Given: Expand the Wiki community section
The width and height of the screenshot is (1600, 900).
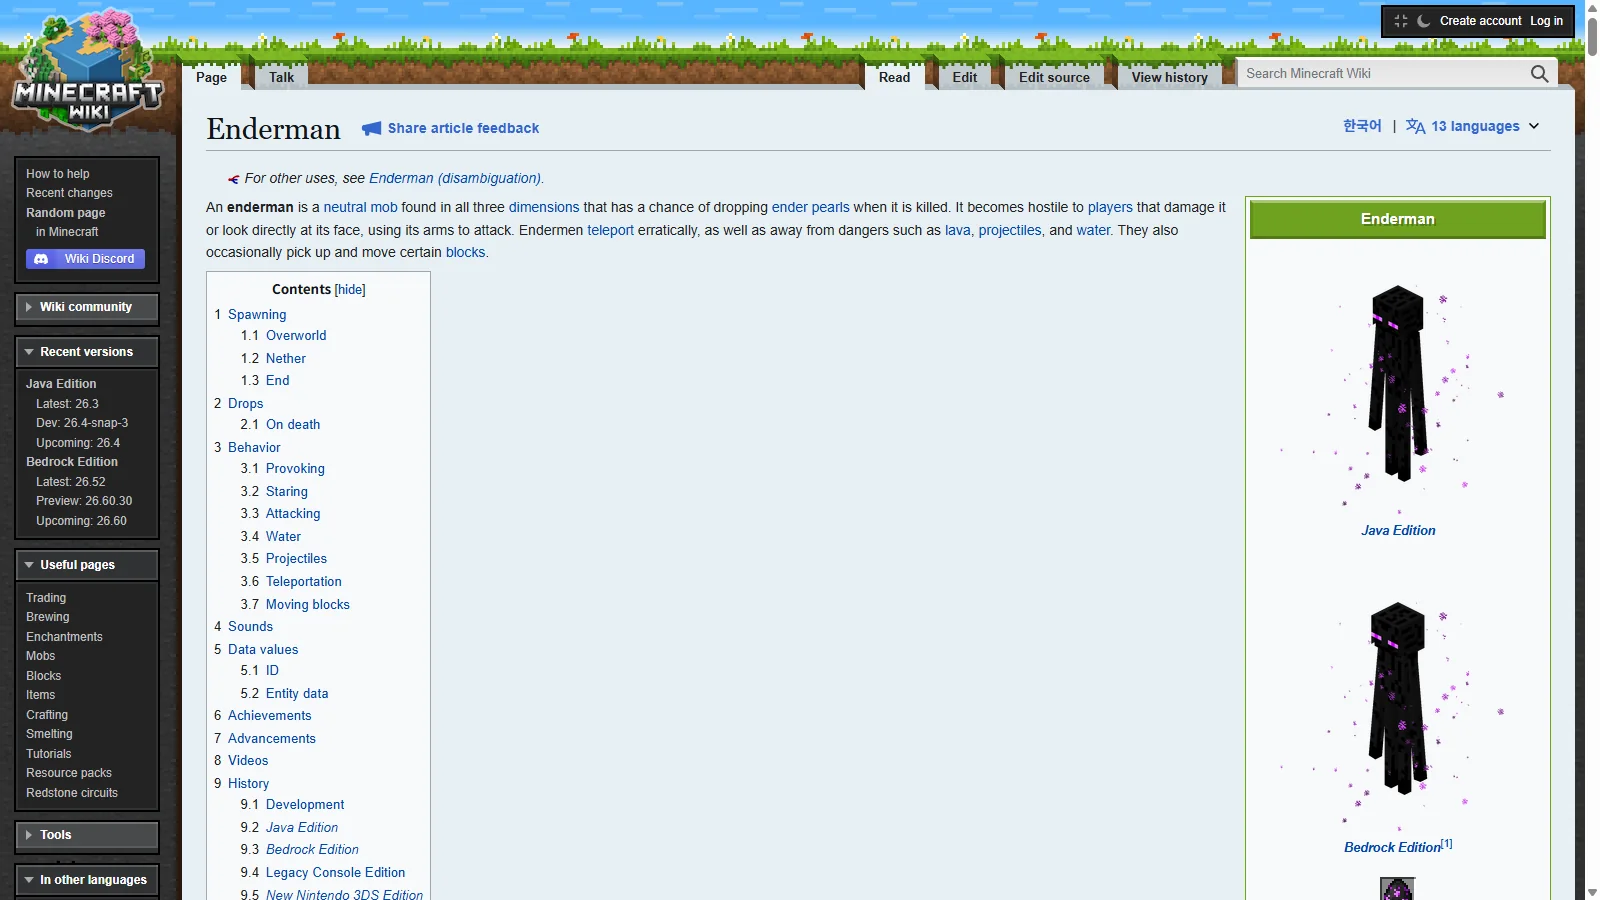Looking at the screenshot, I should [x=87, y=307].
